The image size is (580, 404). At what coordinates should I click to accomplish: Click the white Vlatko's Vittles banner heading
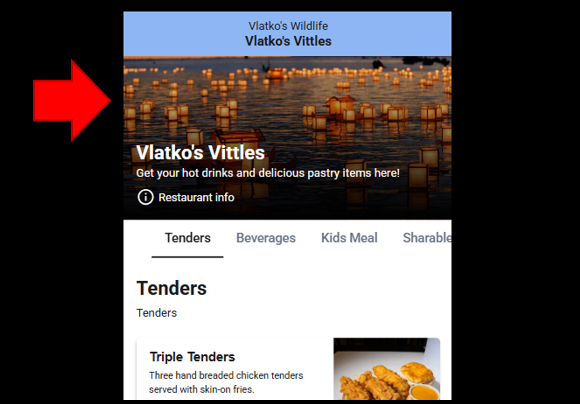pos(200,152)
